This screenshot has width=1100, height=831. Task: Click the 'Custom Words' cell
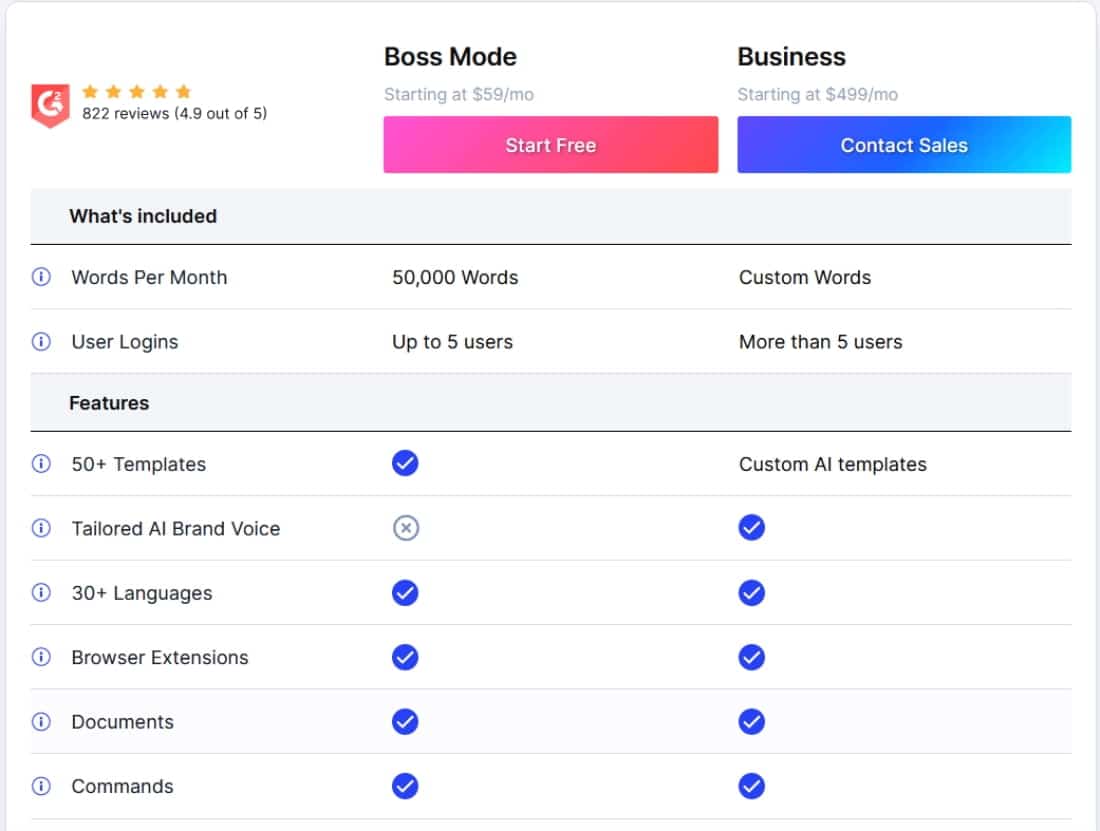pyautogui.click(x=805, y=278)
